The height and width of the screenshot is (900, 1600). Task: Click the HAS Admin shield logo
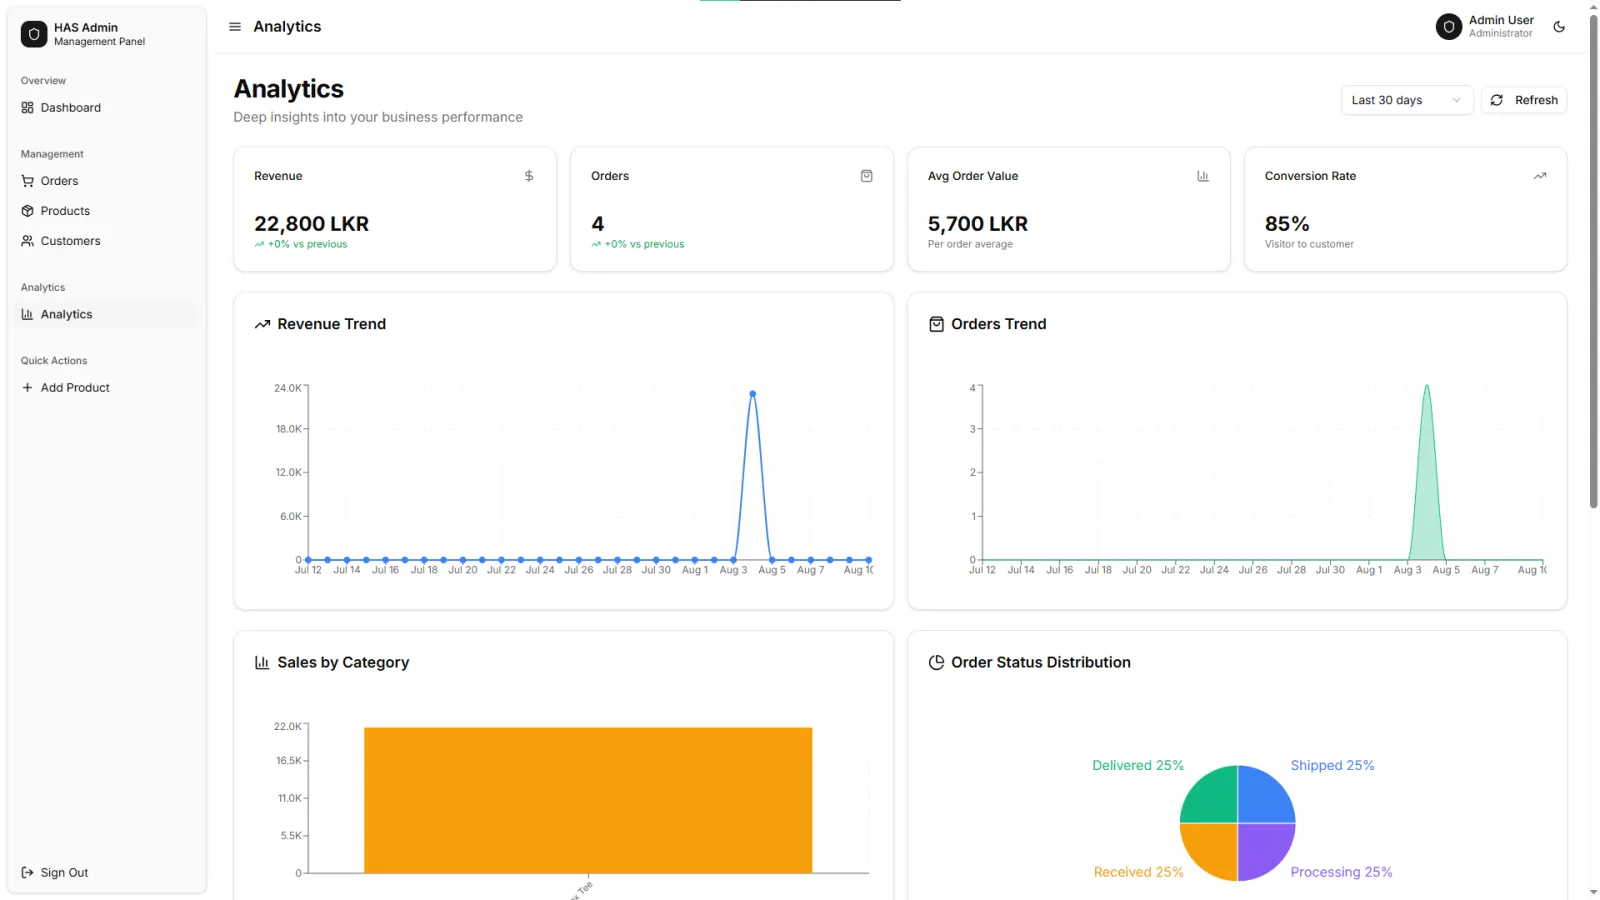[x=34, y=34]
